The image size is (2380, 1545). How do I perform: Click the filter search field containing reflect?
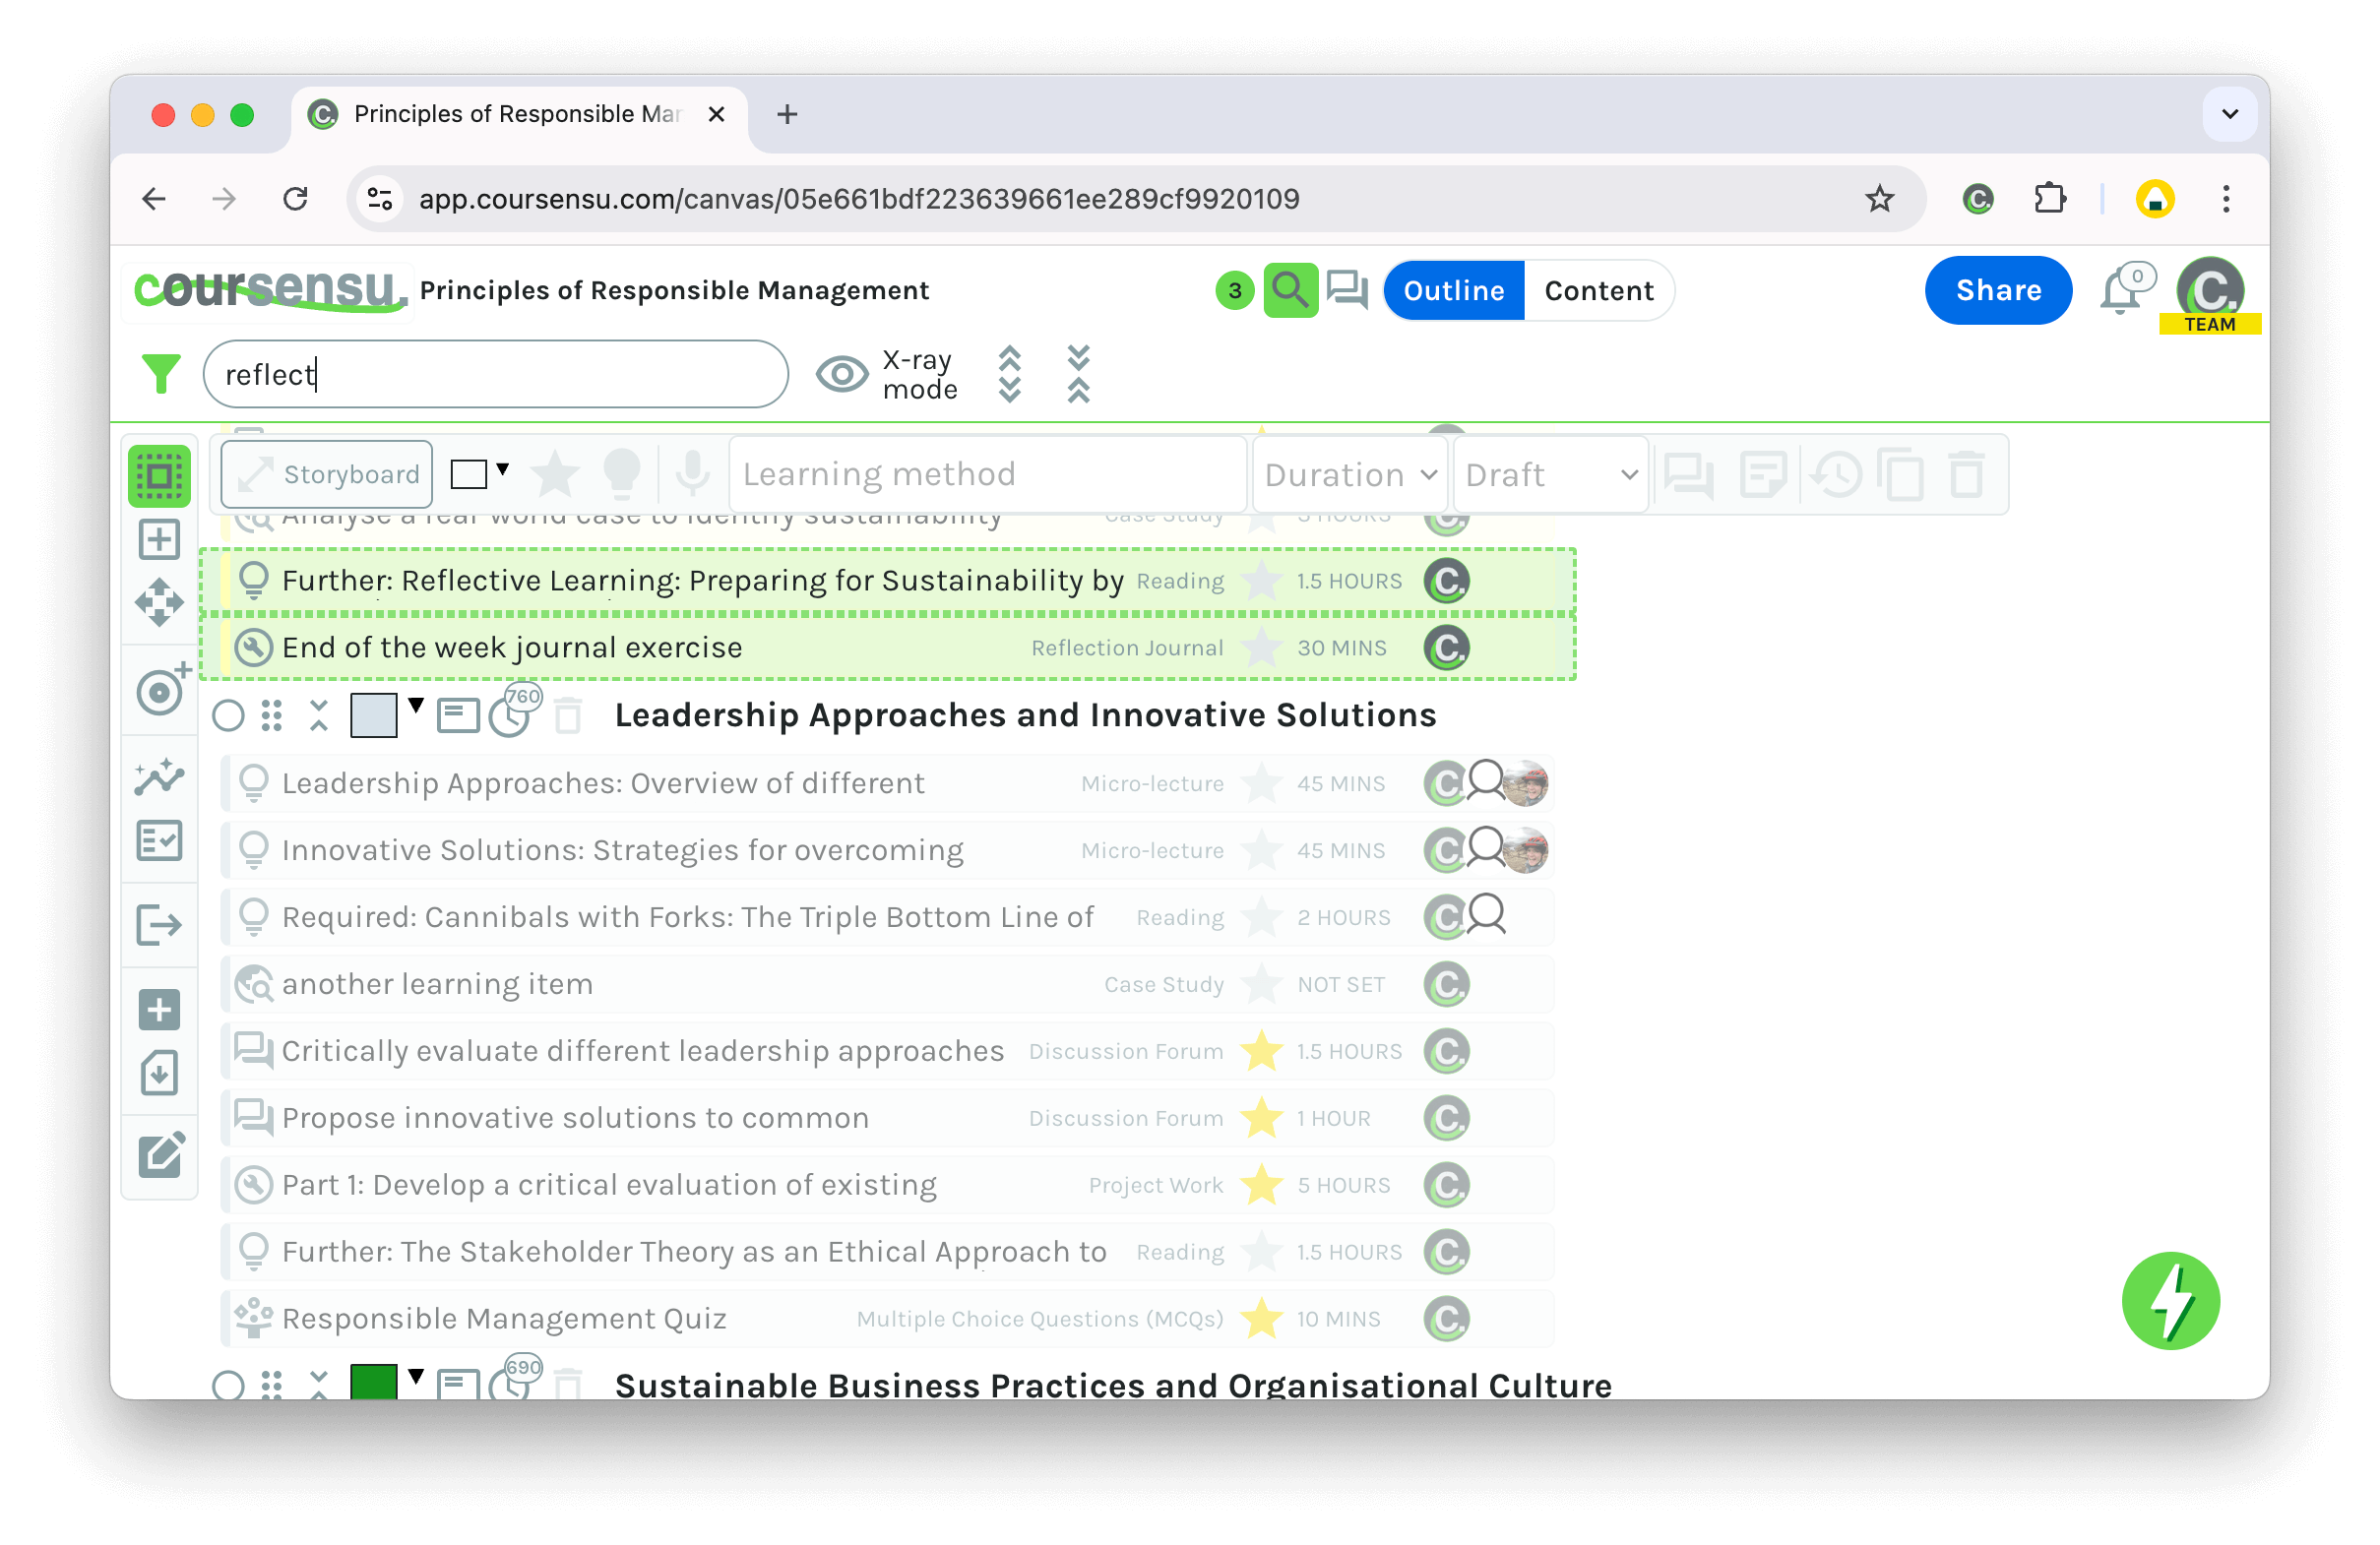(495, 374)
